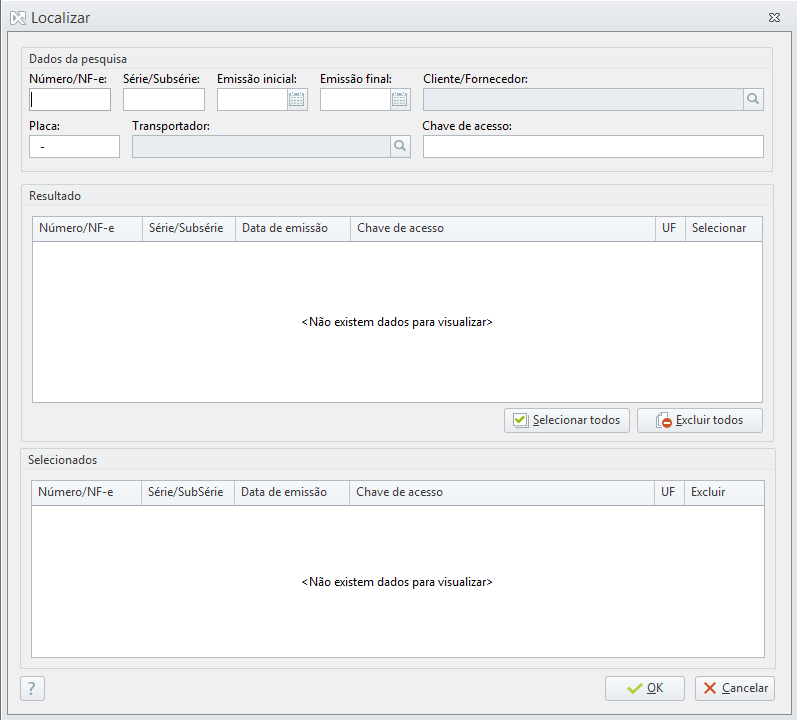Click the Cliente/Fornecedor search magnifier
This screenshot has width=798, height=720.
click(x=753, y=99)
